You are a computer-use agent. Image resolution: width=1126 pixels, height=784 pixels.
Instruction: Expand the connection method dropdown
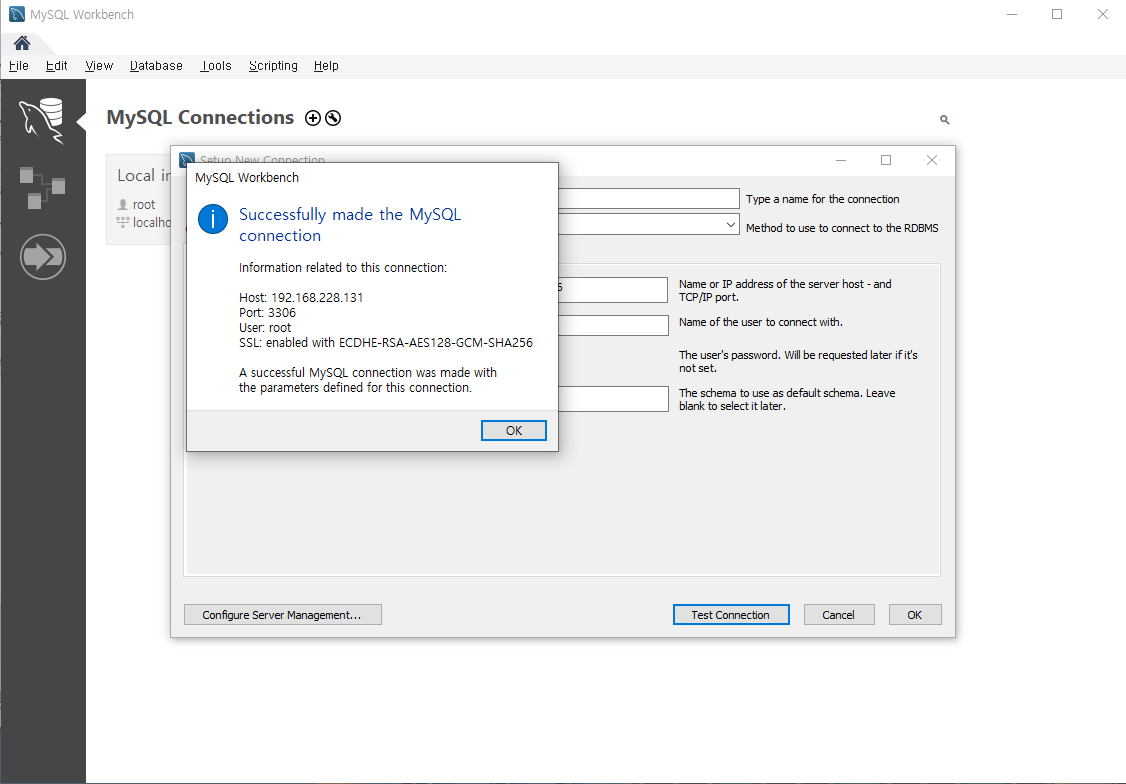730,225
